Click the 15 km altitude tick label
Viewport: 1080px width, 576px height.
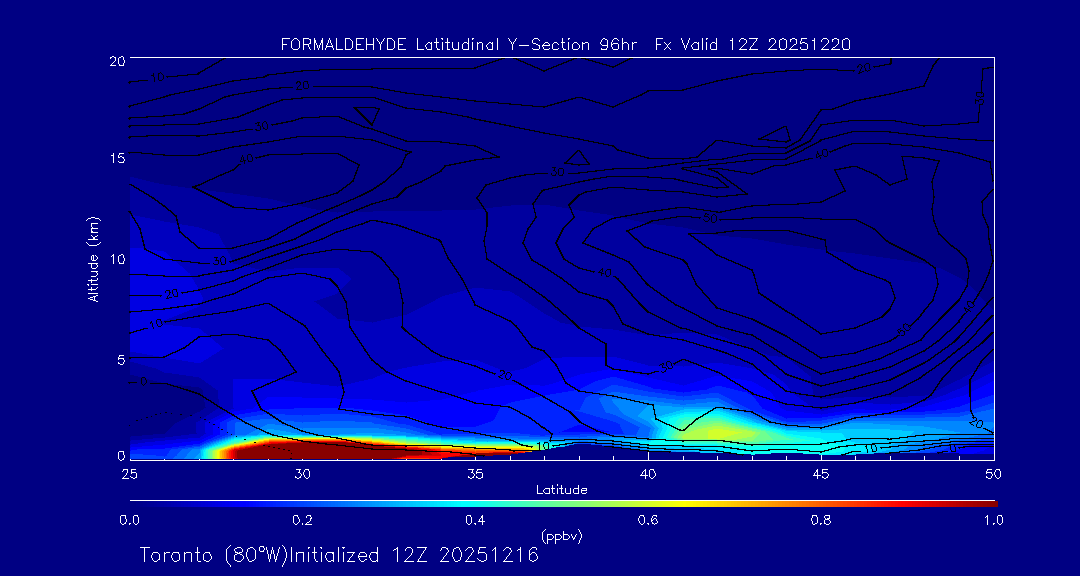coord(115,159)
